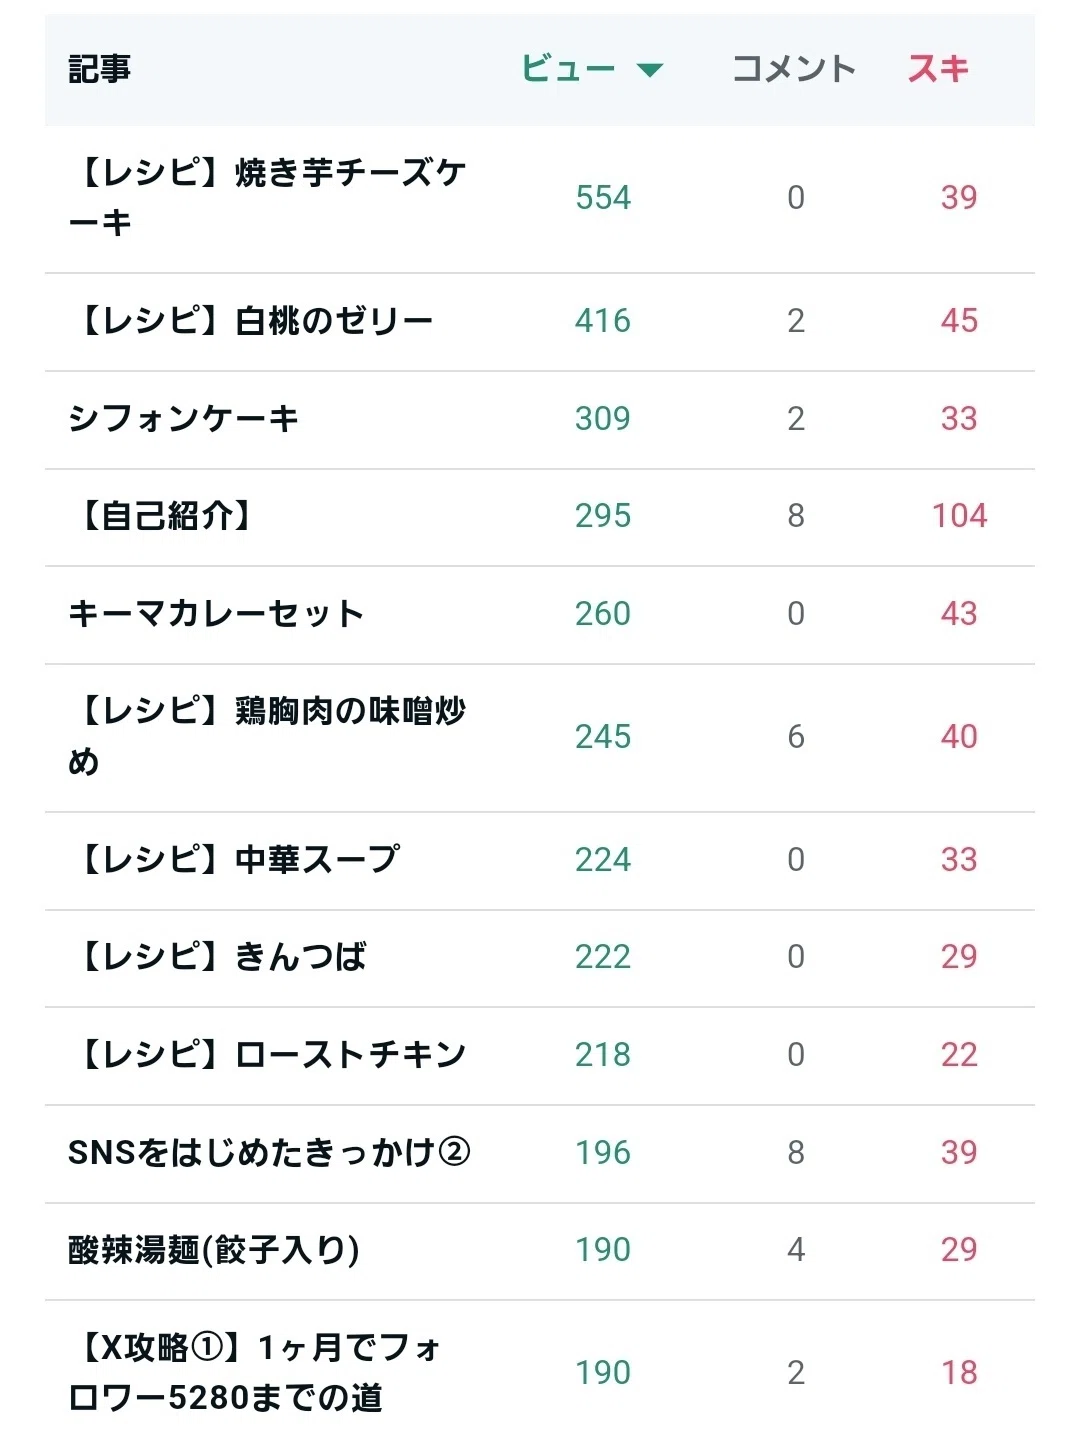Sort articles by スキ column header
The image size is (1080, 1436).
point(938,69)
